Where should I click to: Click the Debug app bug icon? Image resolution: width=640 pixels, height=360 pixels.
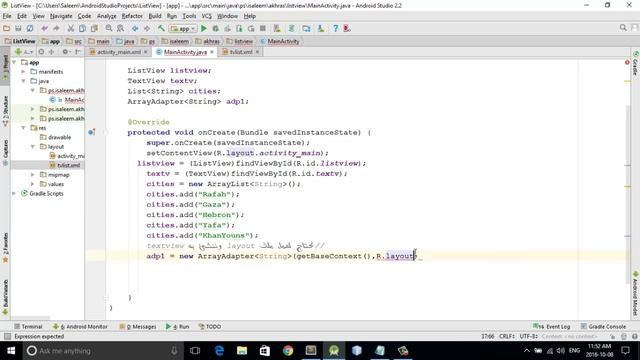coord(216,29)
